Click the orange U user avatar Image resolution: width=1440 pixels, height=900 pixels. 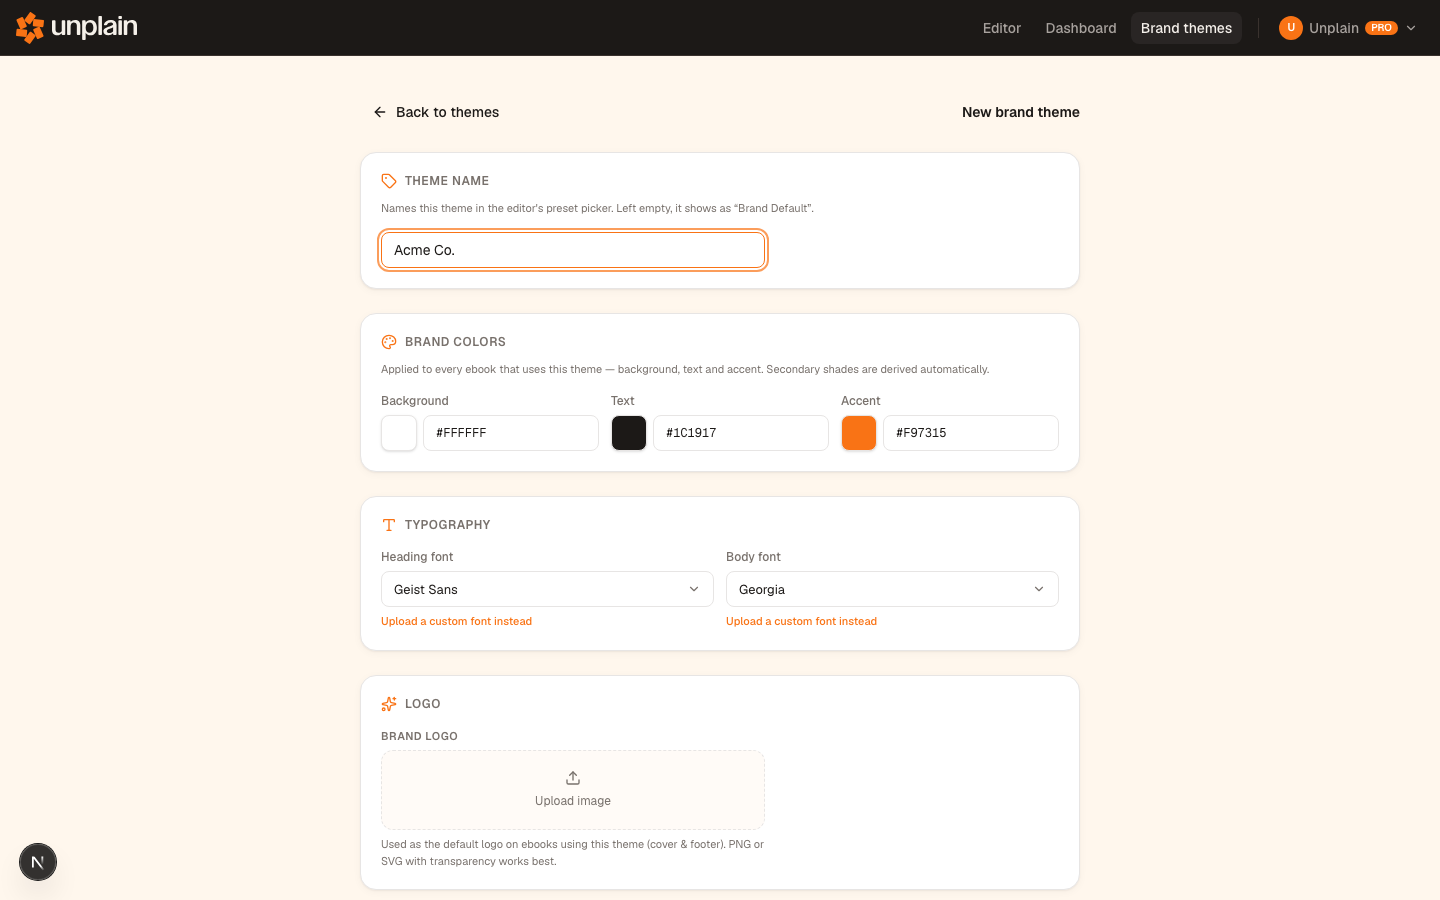[x=1291, y=28]
